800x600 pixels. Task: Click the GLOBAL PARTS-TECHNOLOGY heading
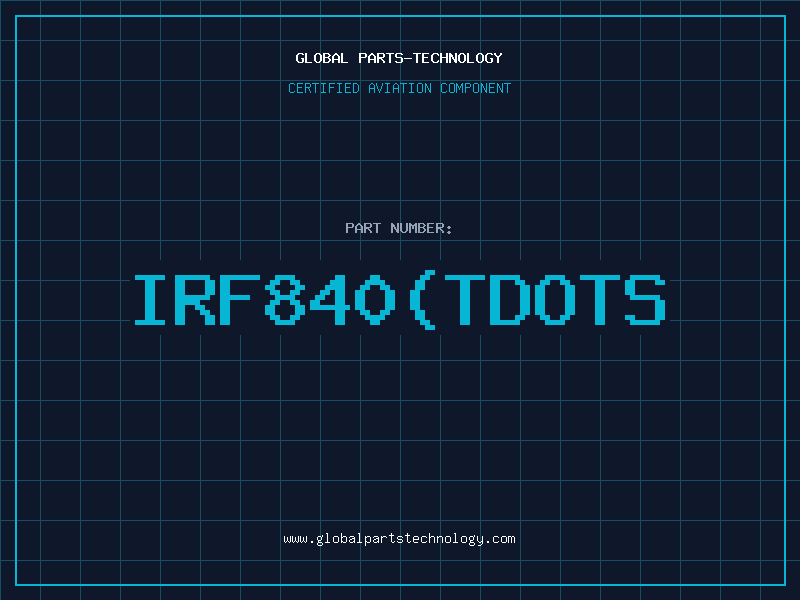[399, 58]
